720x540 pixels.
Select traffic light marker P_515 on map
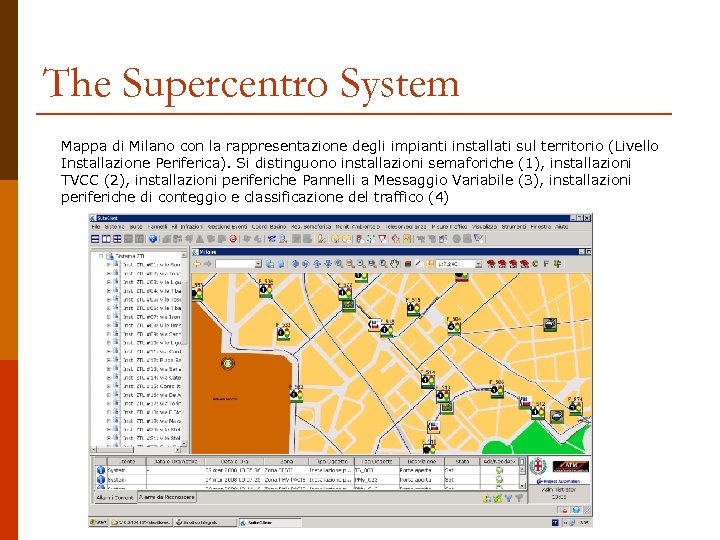pyautogui.click(x=413, y=308)
